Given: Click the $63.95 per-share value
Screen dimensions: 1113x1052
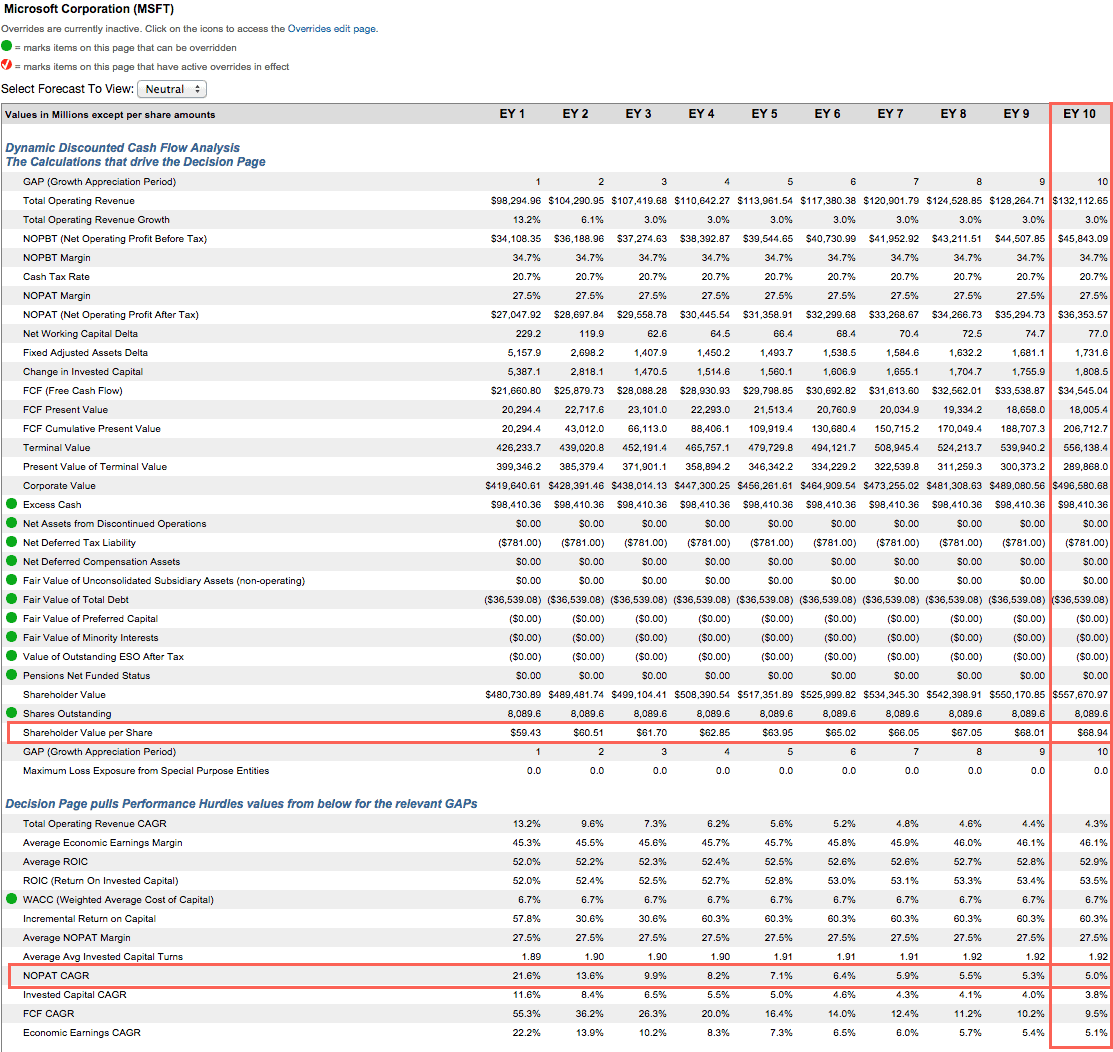Looking at the screenshot, I should coord(777,733).
